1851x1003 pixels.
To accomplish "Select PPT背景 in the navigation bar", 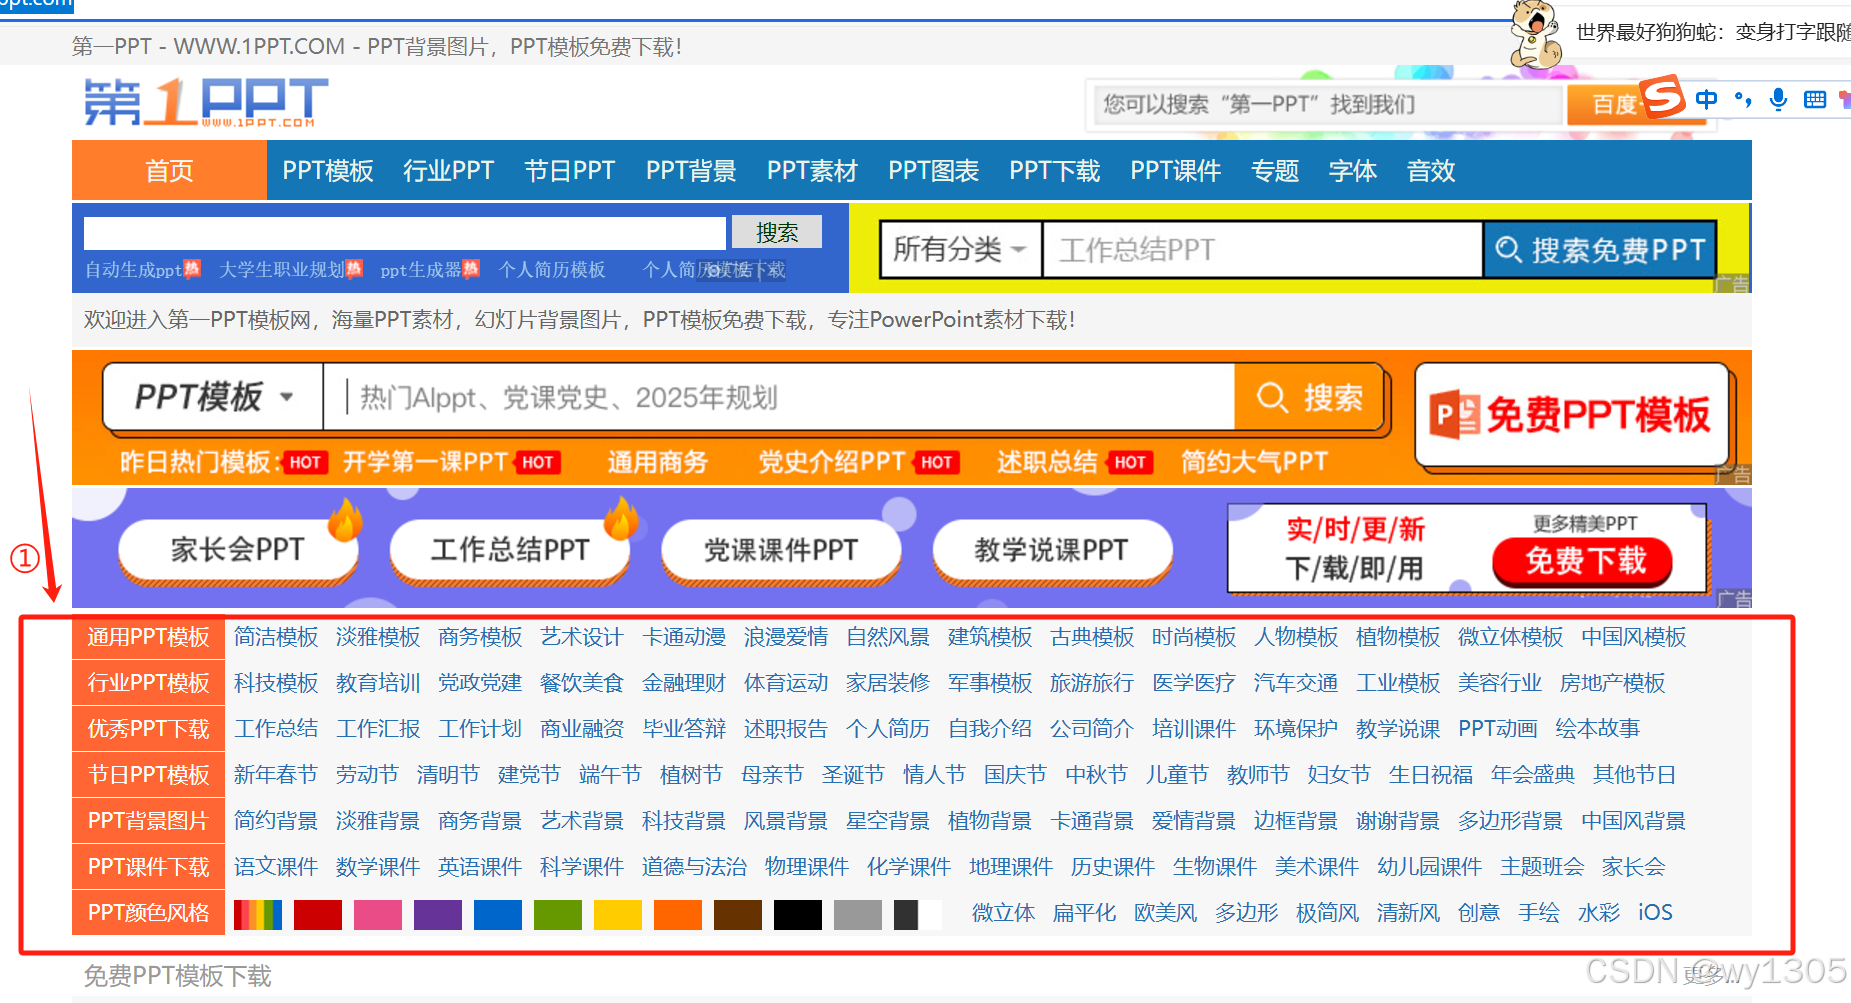I will coord(691,171).
